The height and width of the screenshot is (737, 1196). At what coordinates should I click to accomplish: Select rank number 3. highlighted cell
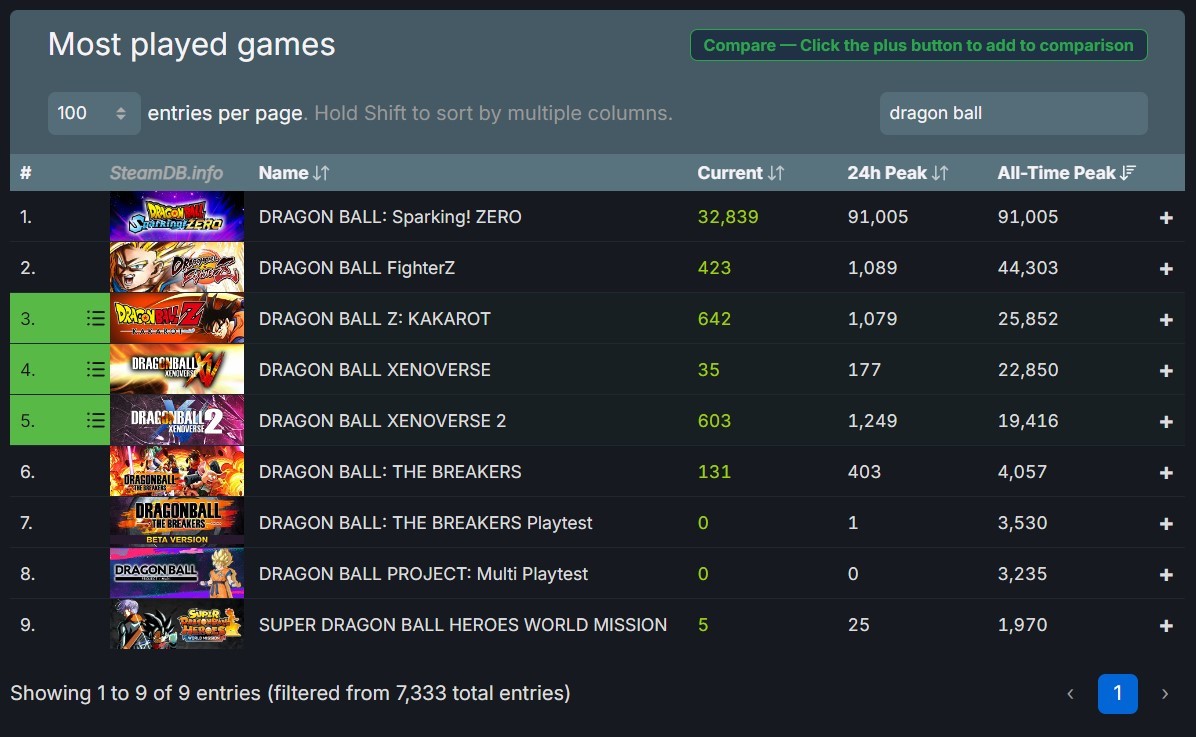click(x=59, y=318)
